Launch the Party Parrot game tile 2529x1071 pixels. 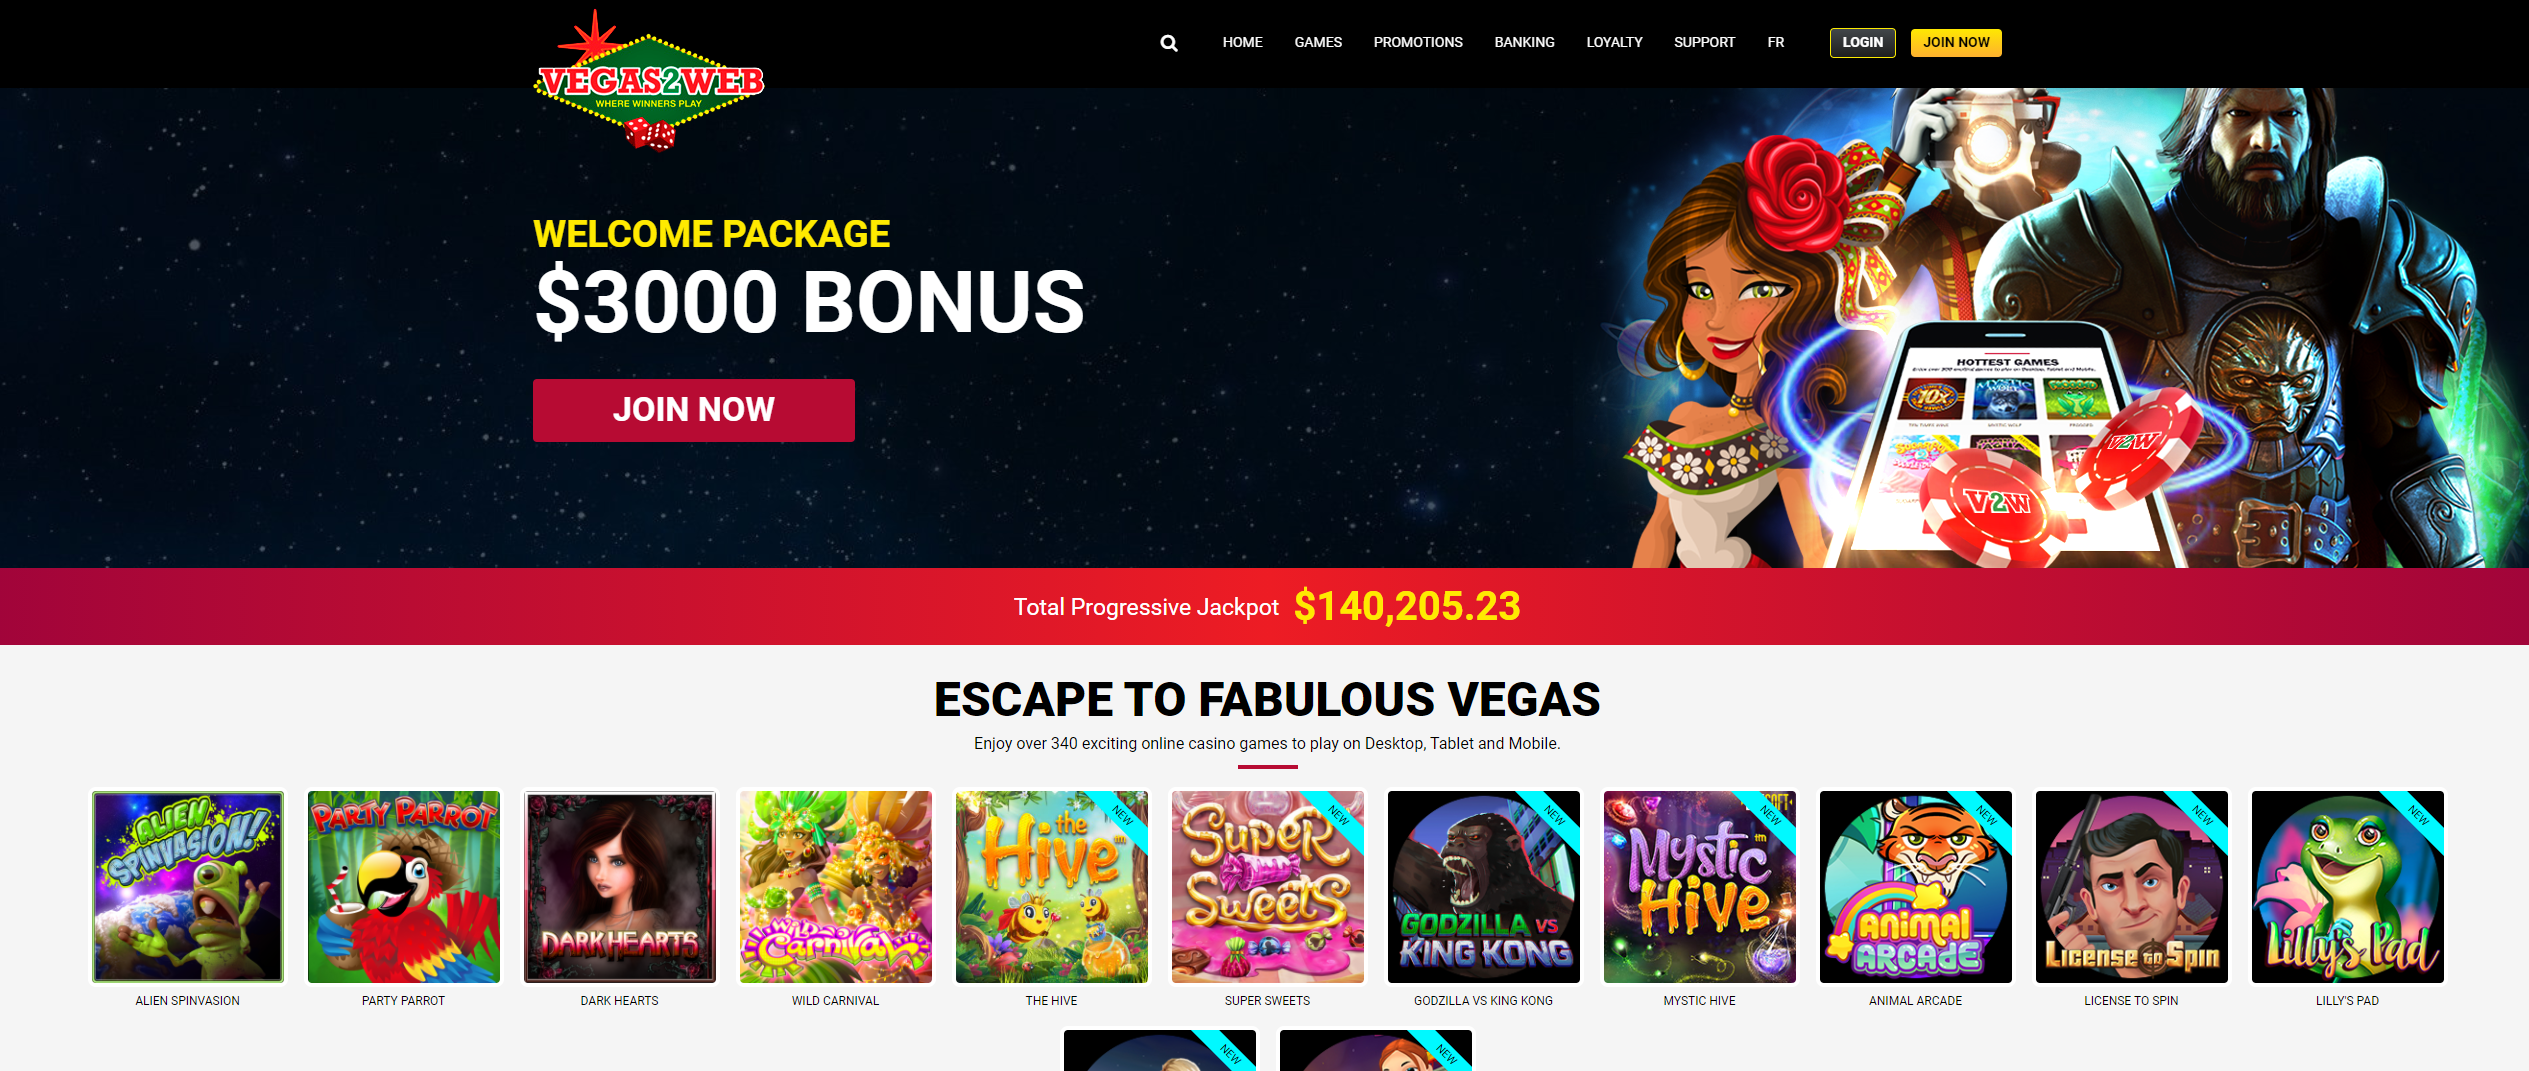pos(404,887)
